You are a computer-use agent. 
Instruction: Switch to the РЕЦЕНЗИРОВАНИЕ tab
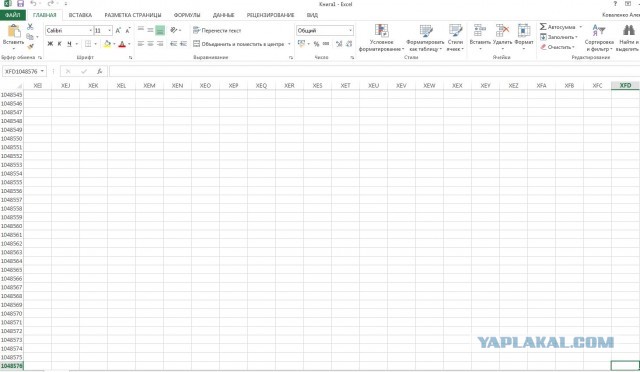pyautogui.click(x=270, y=15)
